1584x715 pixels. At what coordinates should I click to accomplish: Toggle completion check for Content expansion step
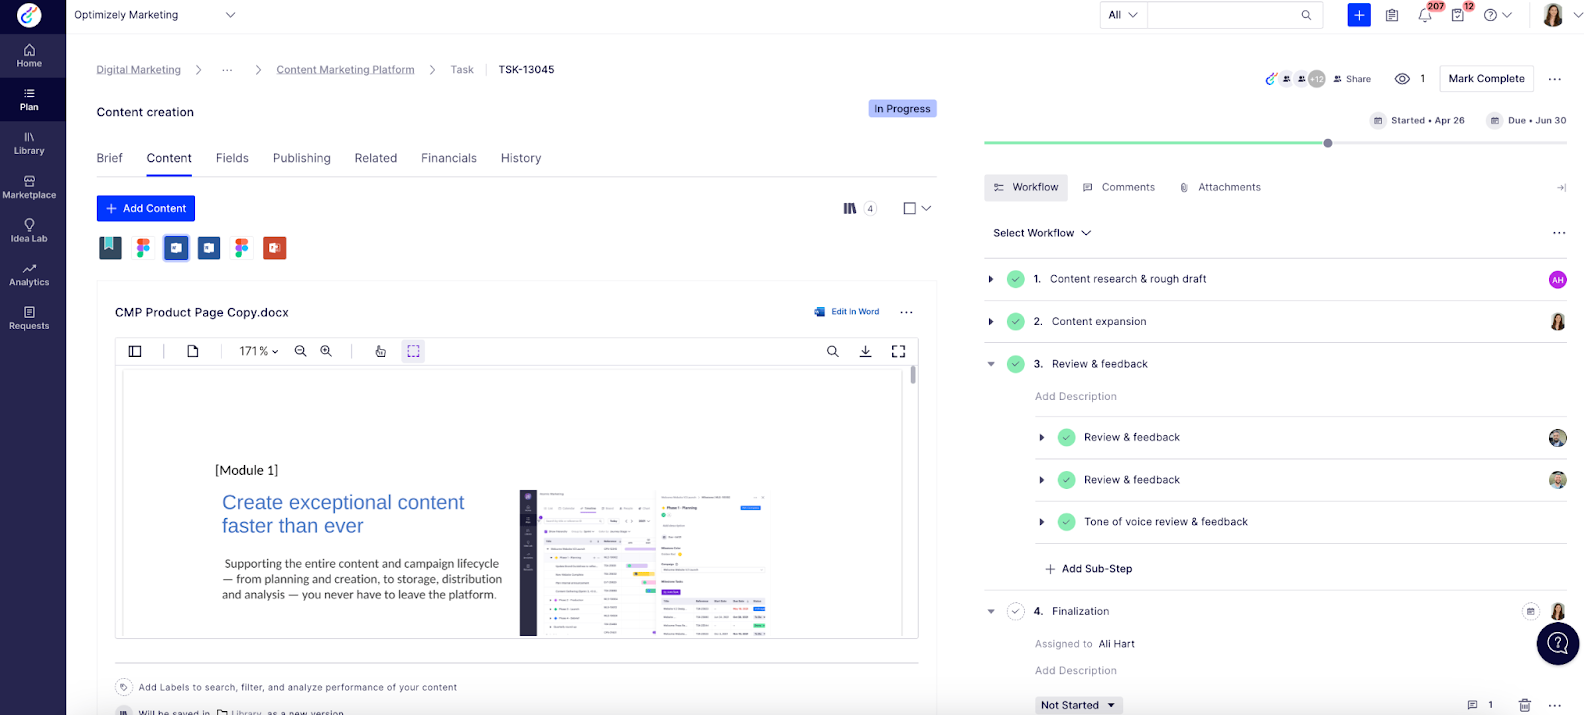click(1015, 322)
